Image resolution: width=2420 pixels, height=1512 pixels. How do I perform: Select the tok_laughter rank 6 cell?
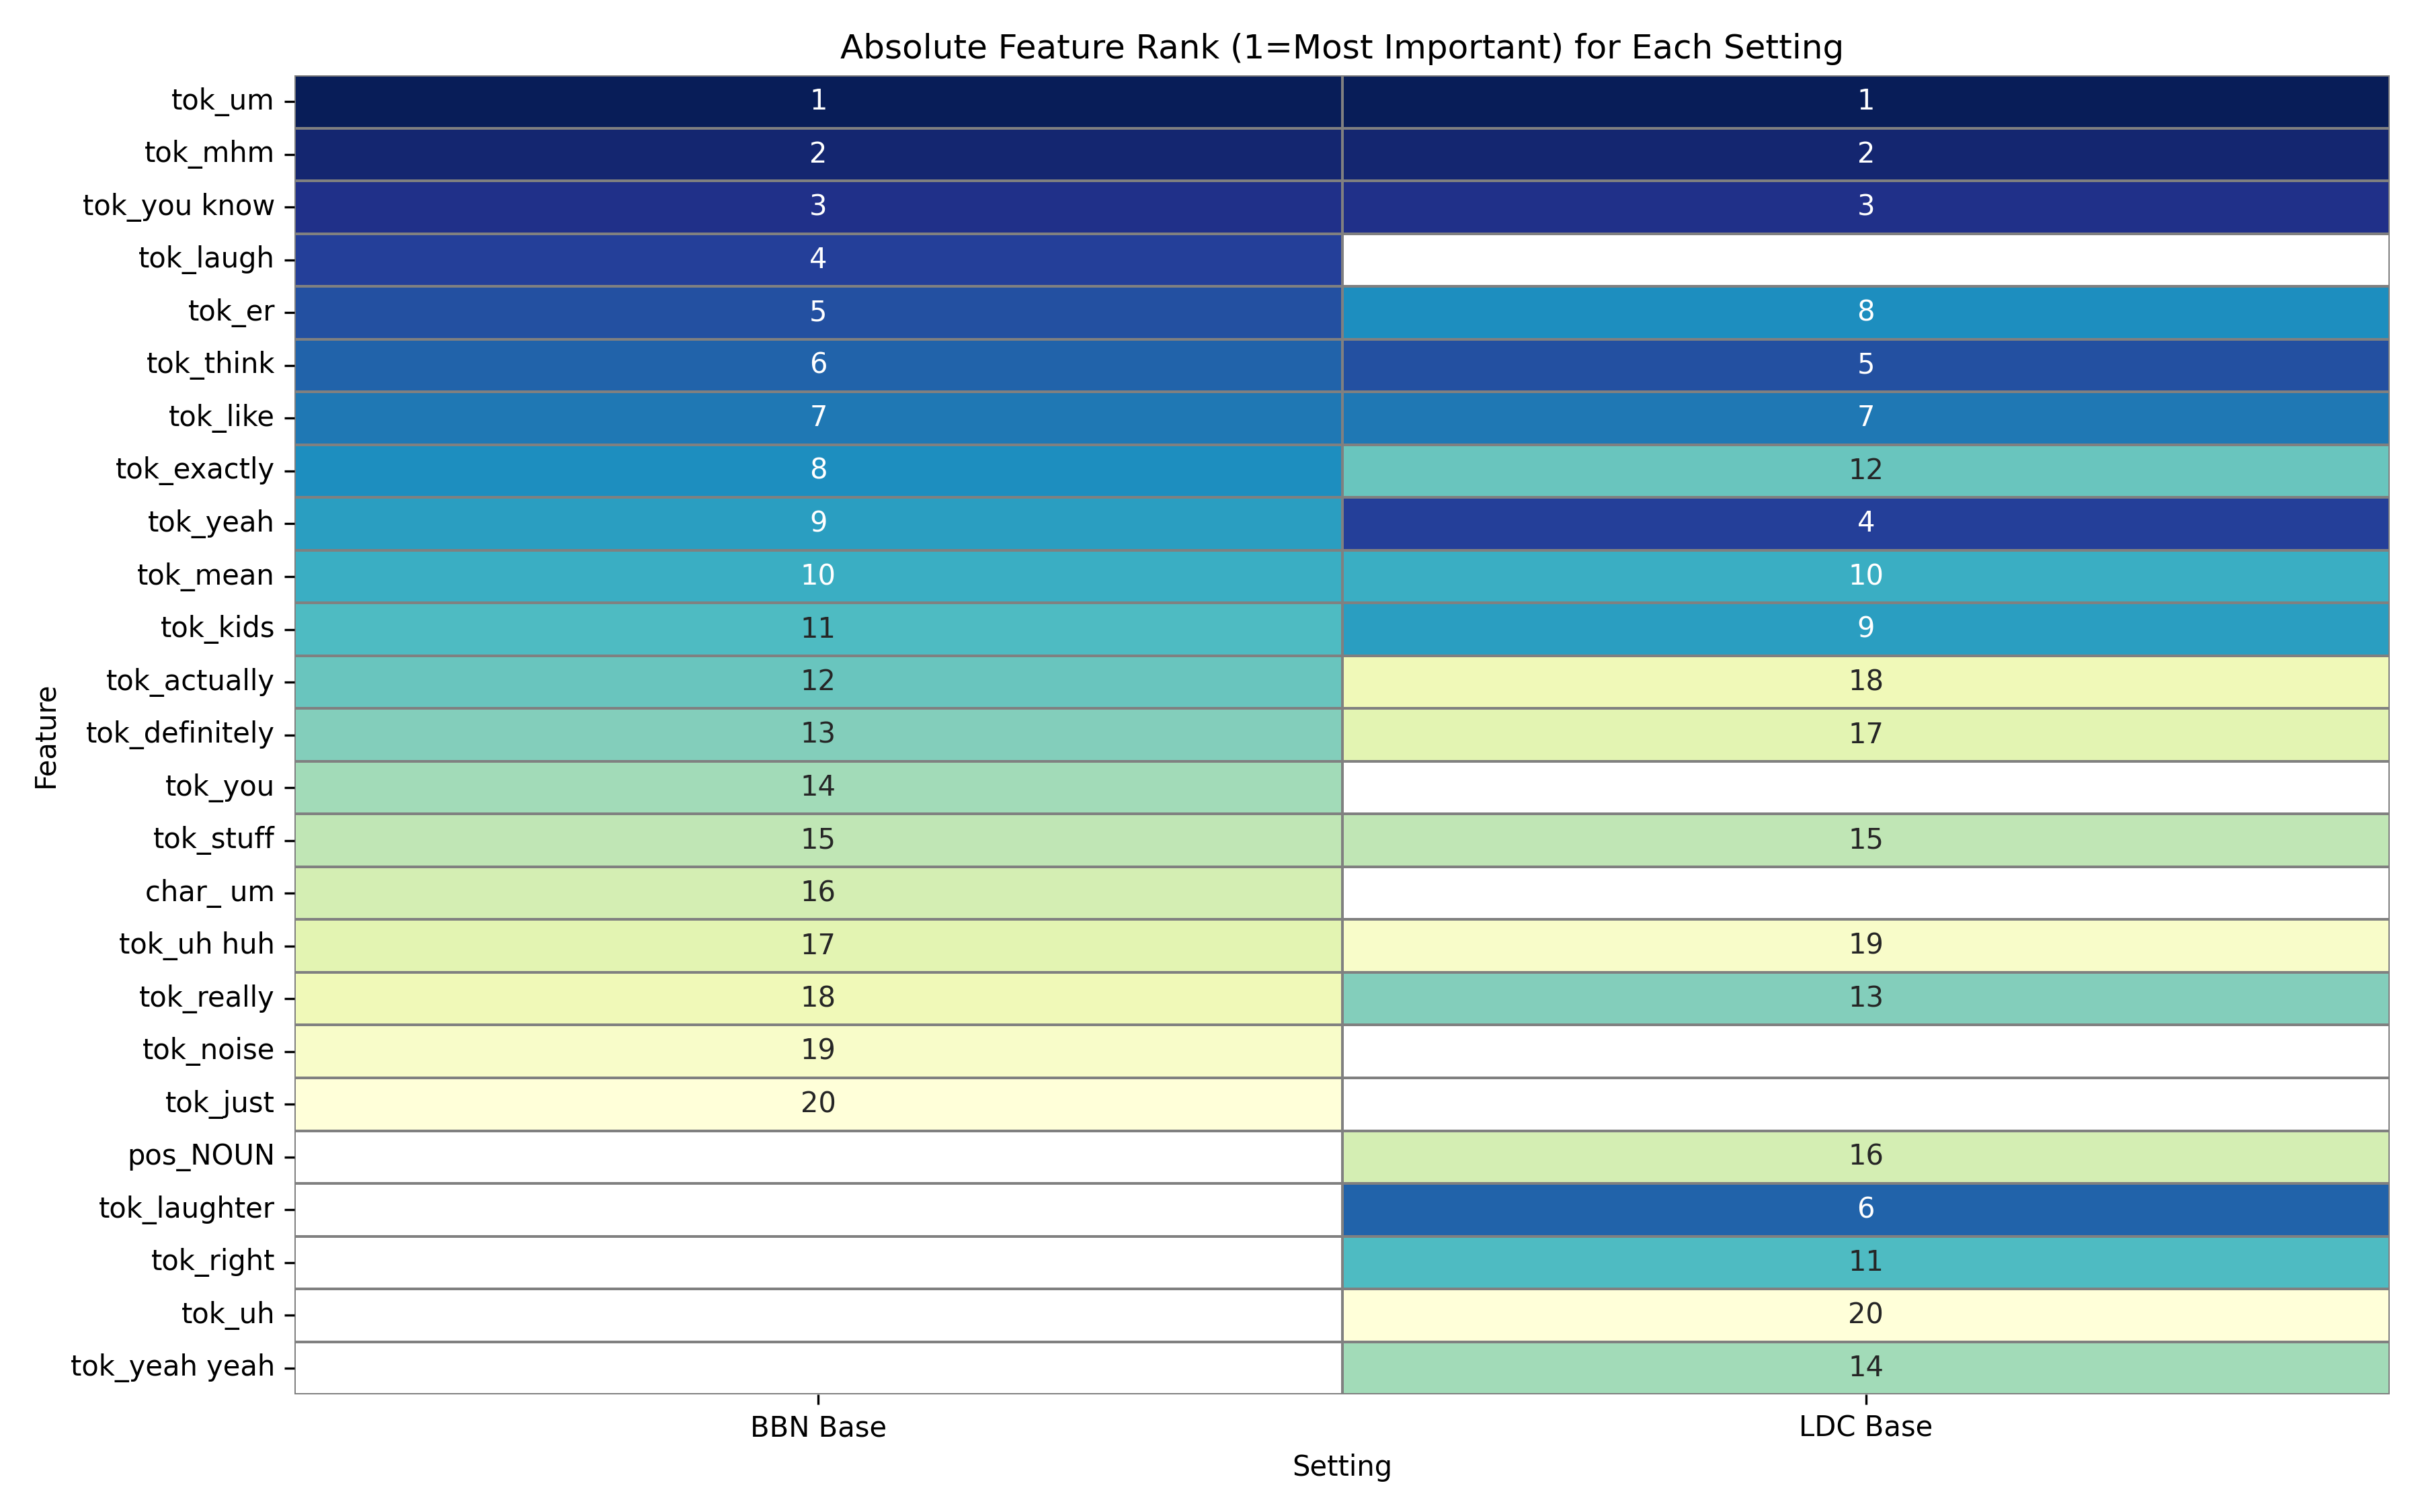point(1865,1209)
